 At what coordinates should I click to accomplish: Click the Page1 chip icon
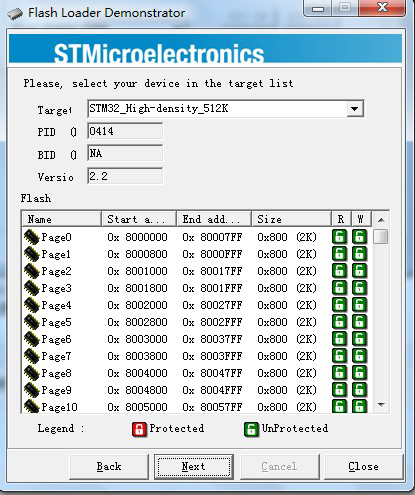coord(32,254)
